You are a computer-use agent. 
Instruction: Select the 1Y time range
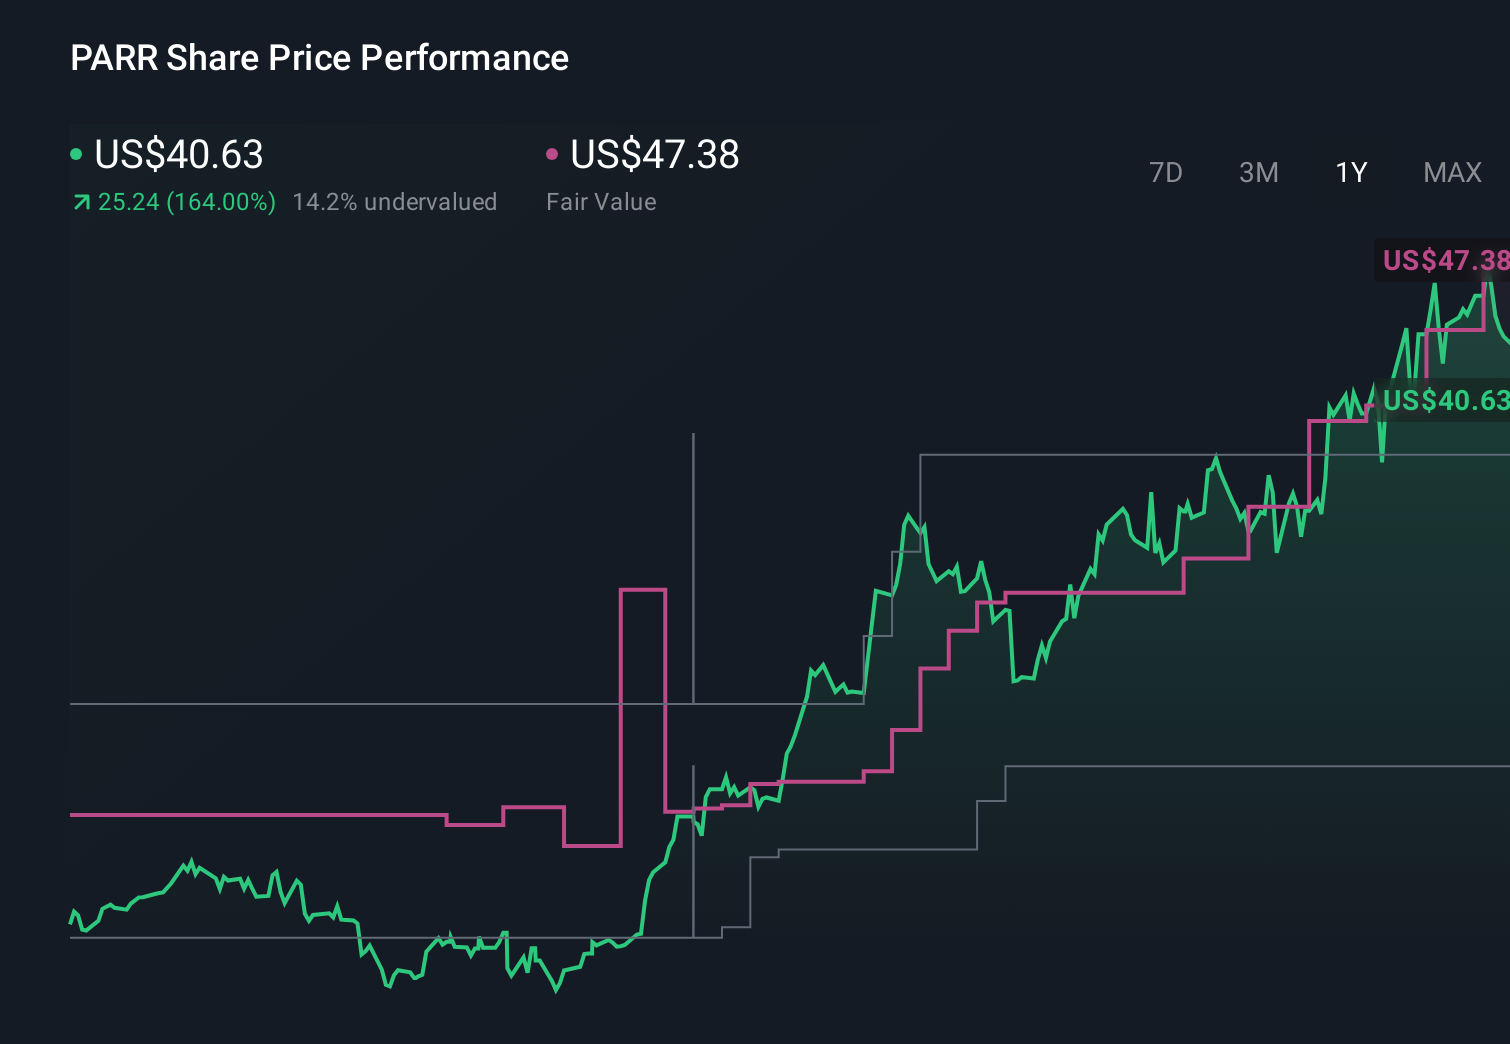click(x=1350, y=172)
